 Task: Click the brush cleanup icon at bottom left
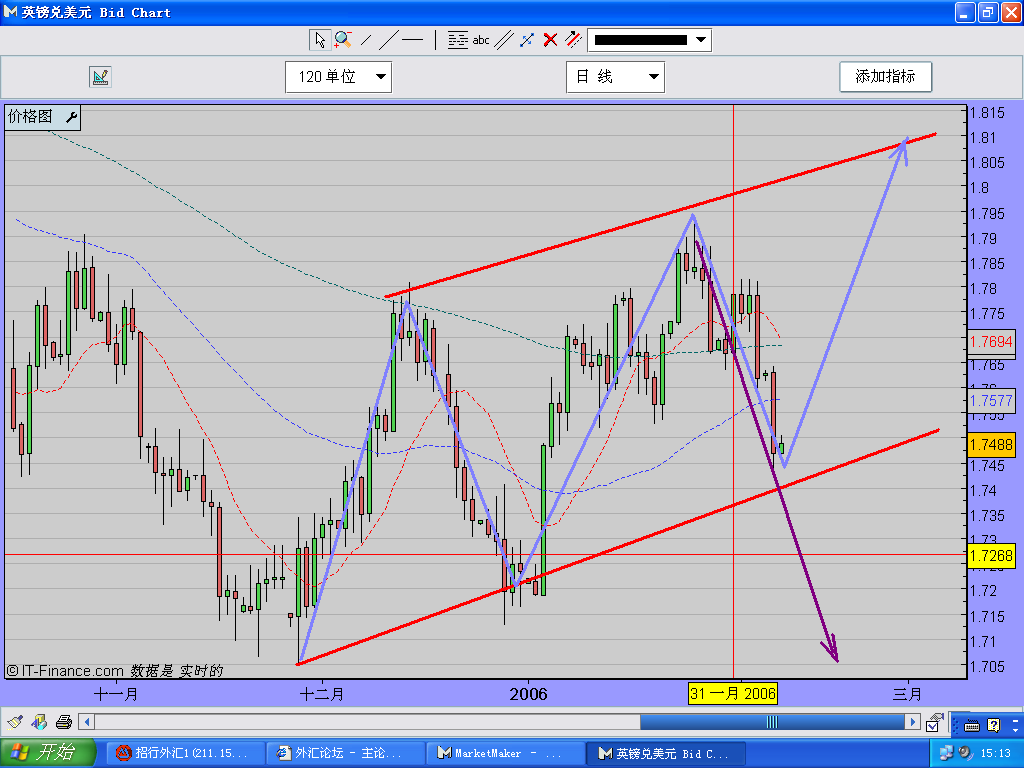[x=15, y=722]
